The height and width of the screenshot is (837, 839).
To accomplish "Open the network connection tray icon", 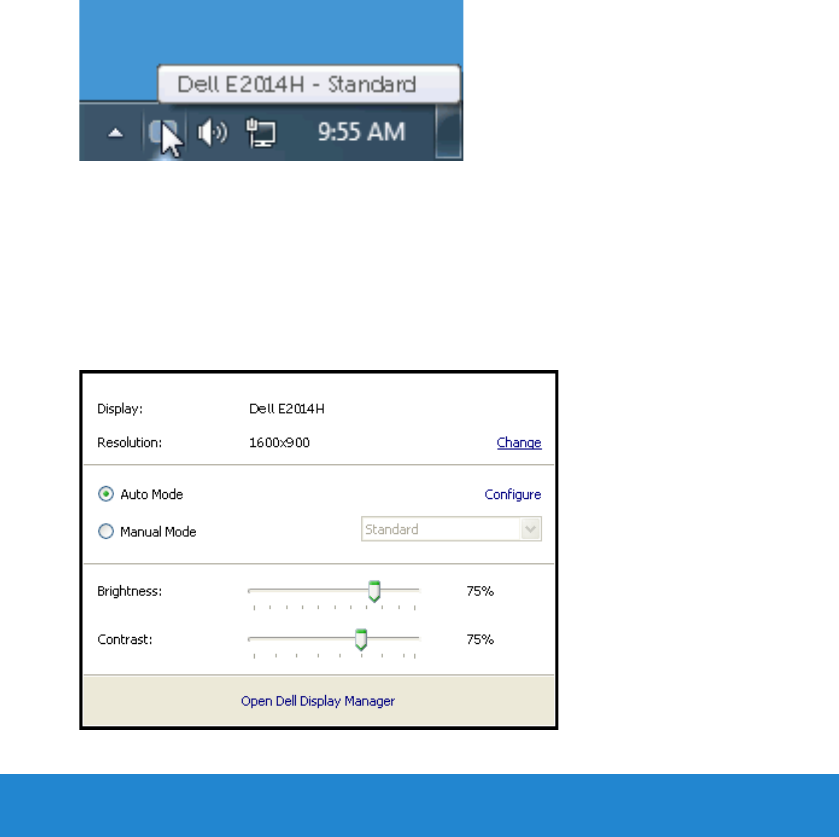I will [x=261, y=133].
